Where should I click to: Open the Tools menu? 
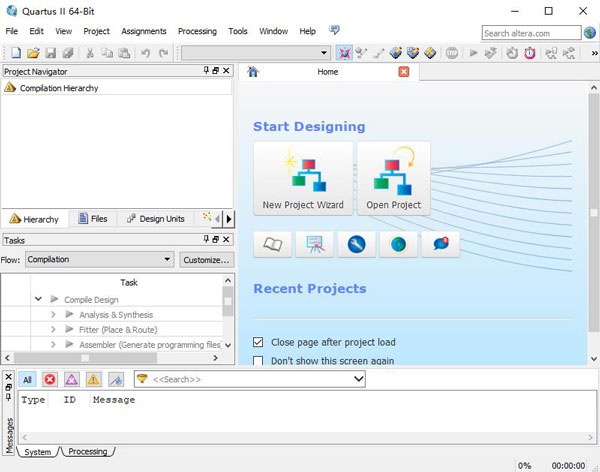point(238,31)
